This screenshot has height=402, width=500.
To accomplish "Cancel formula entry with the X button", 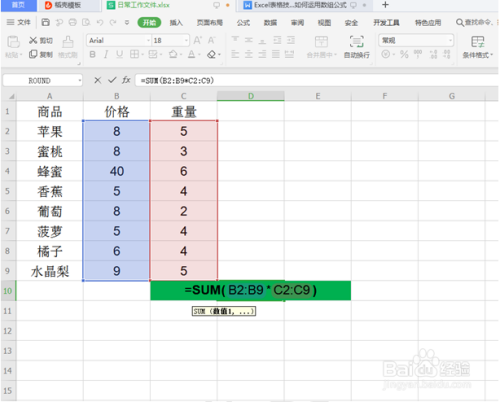I will point(97,80).
